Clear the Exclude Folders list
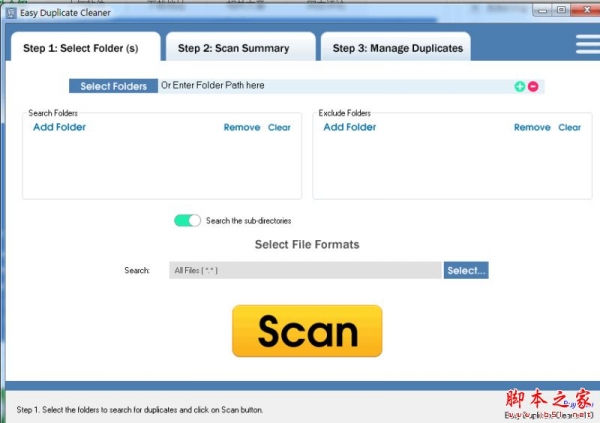 pos(569,127)
